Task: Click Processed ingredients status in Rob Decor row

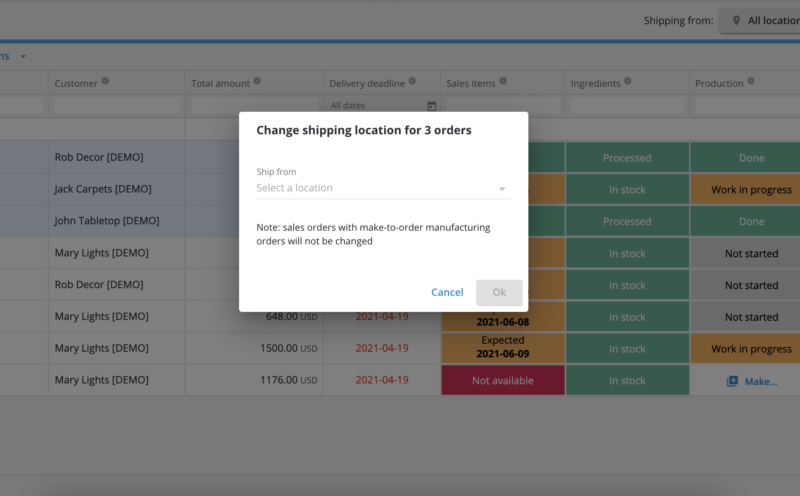Action: (x=627, y=158)
